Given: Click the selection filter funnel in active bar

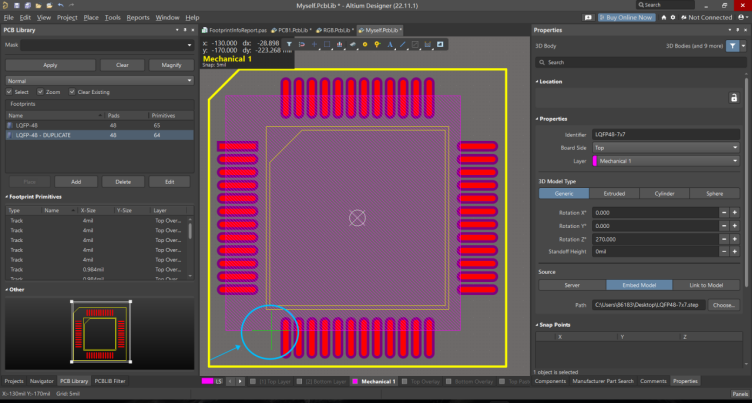Looking at the screenshot, I should click(x=289, y=44).
